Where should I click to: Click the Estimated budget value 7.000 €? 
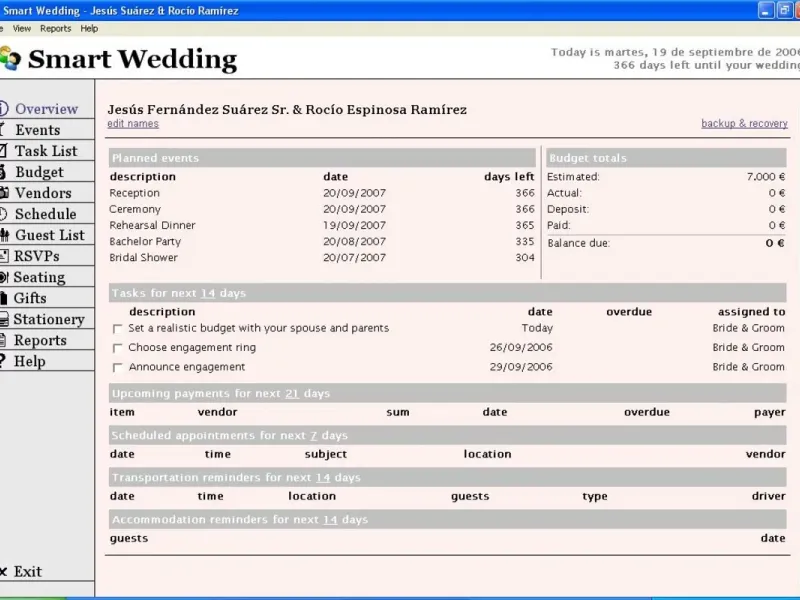click(x=766, y=177)
